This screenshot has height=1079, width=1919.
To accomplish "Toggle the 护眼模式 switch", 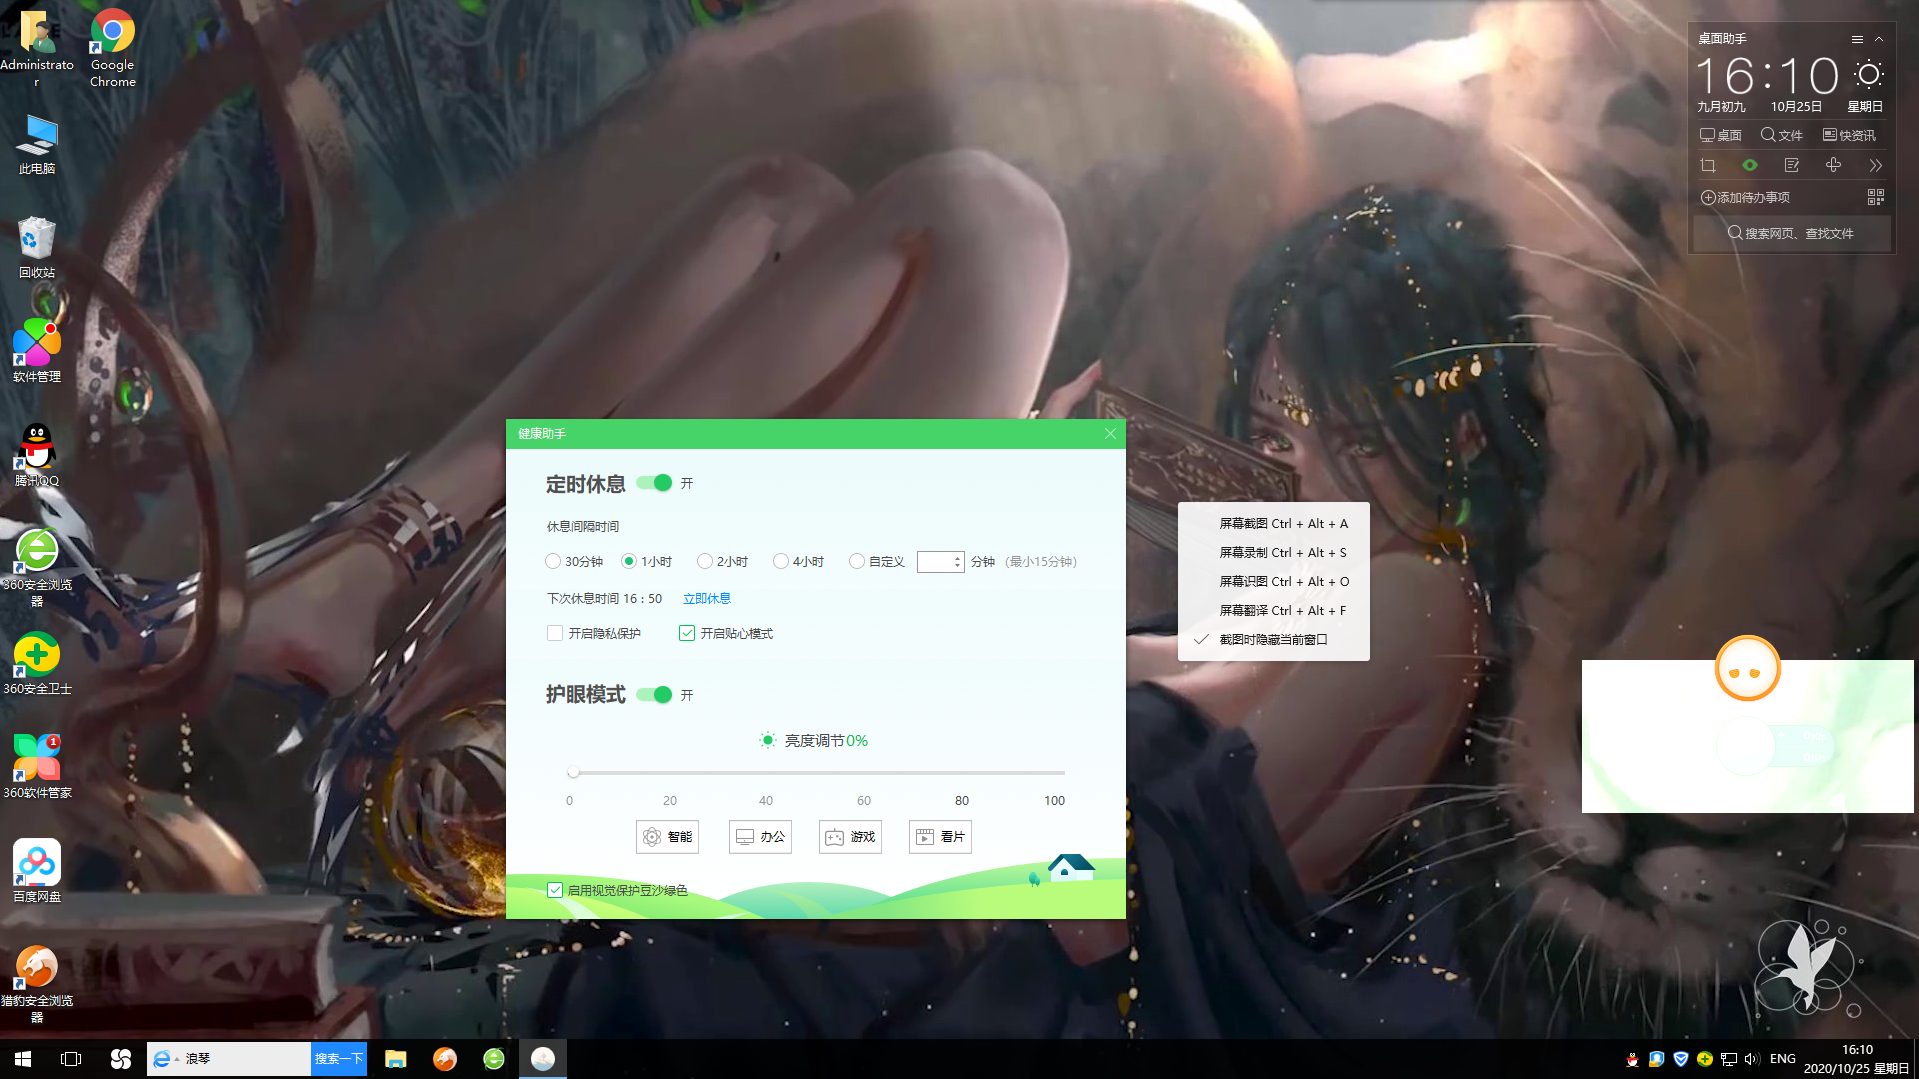I will 655,695.
